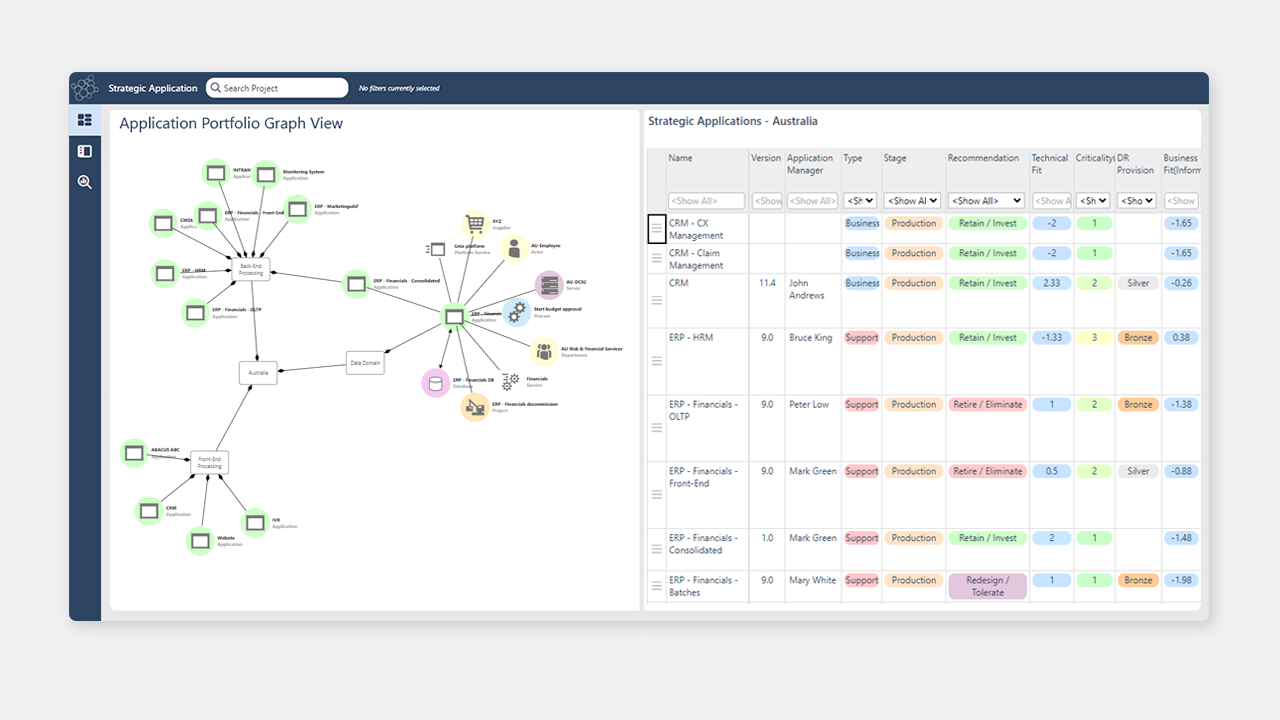The image size is (1280, 720).
Task: Select the Website application node
Action: [x=200, y=541]
